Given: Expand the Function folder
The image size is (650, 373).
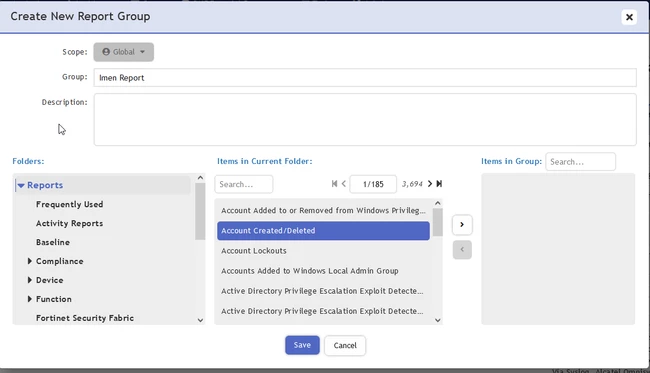Looking at the screenshot, I should pyautogui.click(x=29, y=299).
